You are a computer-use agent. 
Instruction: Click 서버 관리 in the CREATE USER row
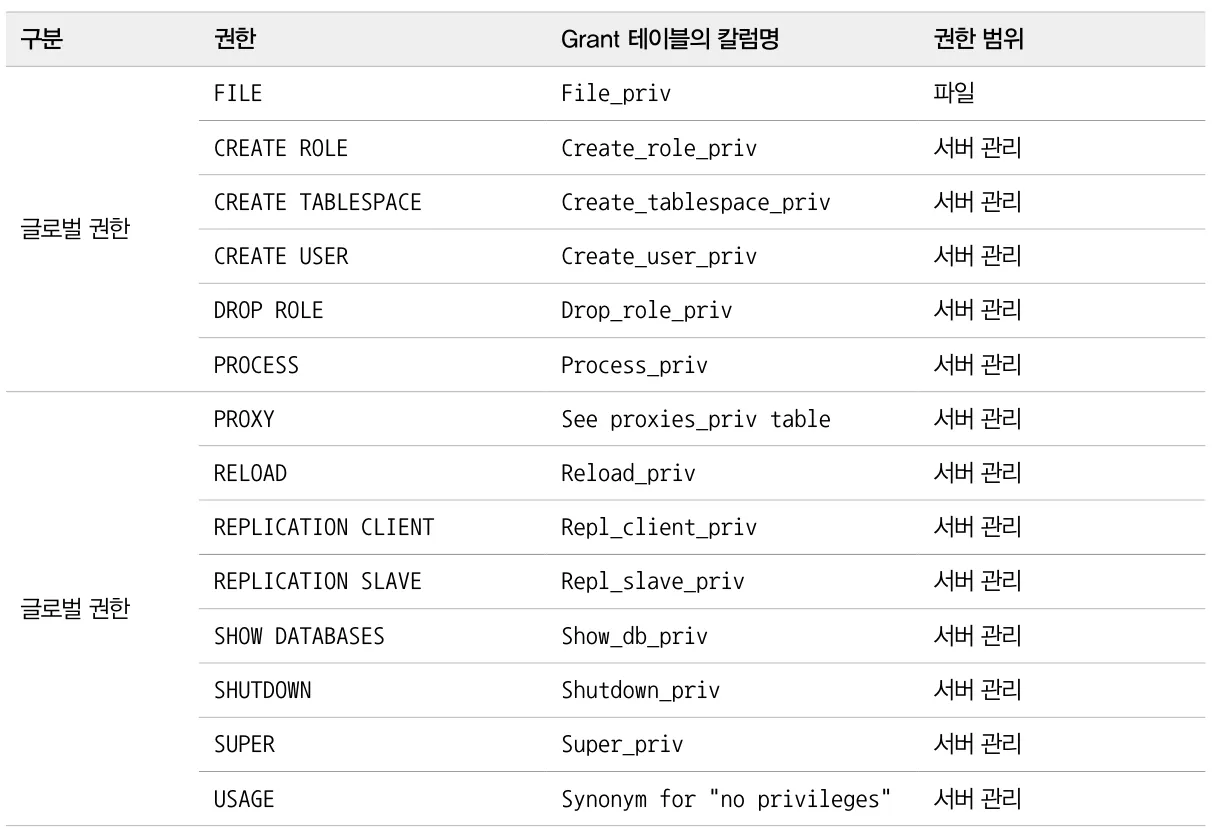tap(977, 256)
